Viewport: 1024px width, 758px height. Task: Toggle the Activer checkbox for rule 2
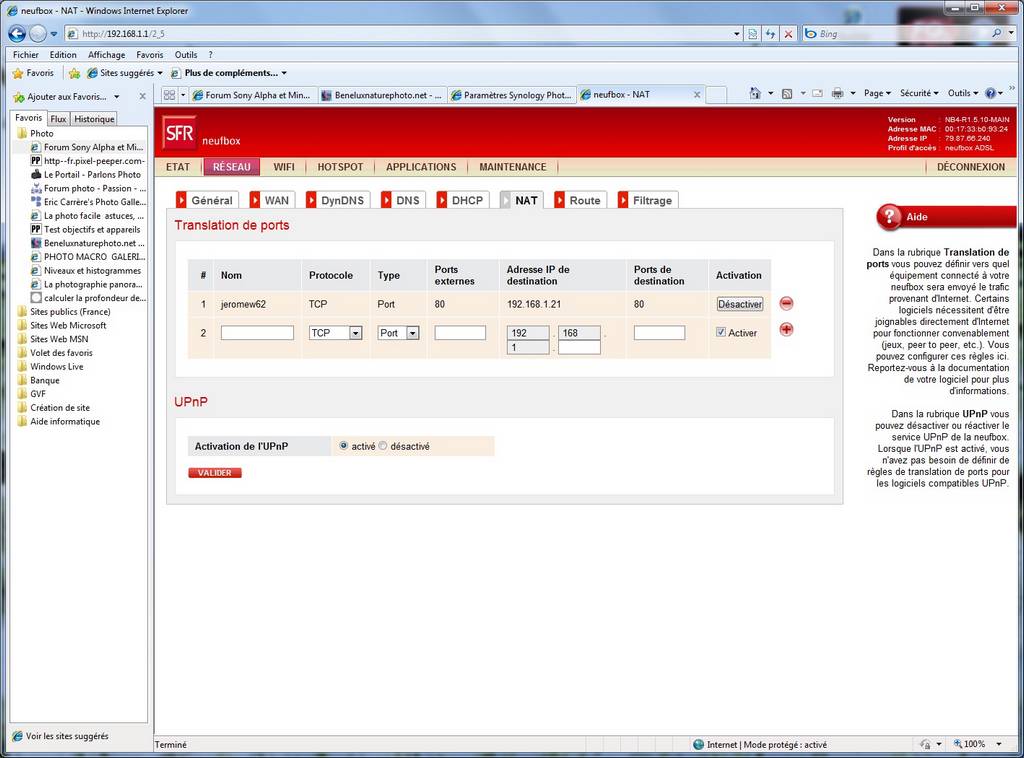[721, 332]
